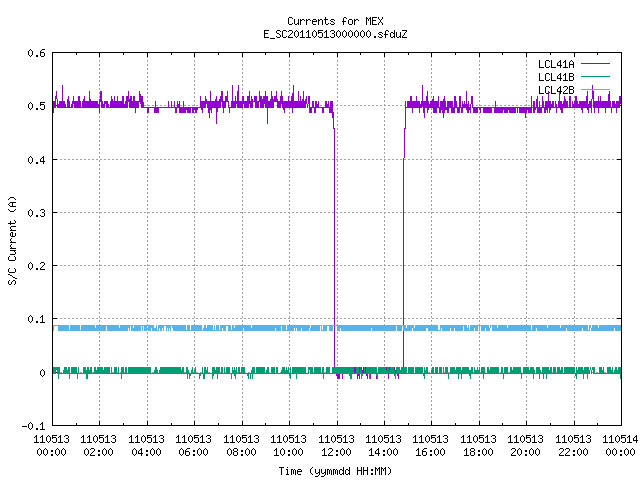Pick the purple LCL41A legend line sample
Image resolution: width=640 pixels, height=480 pixels.
[595, 64]
